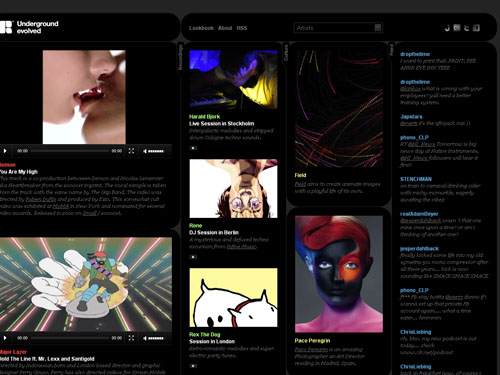The width and height of the screenshot is (500, 375).
Task: Adjust volume bars on Major Lazer player
Action: [x=156, y=338]
